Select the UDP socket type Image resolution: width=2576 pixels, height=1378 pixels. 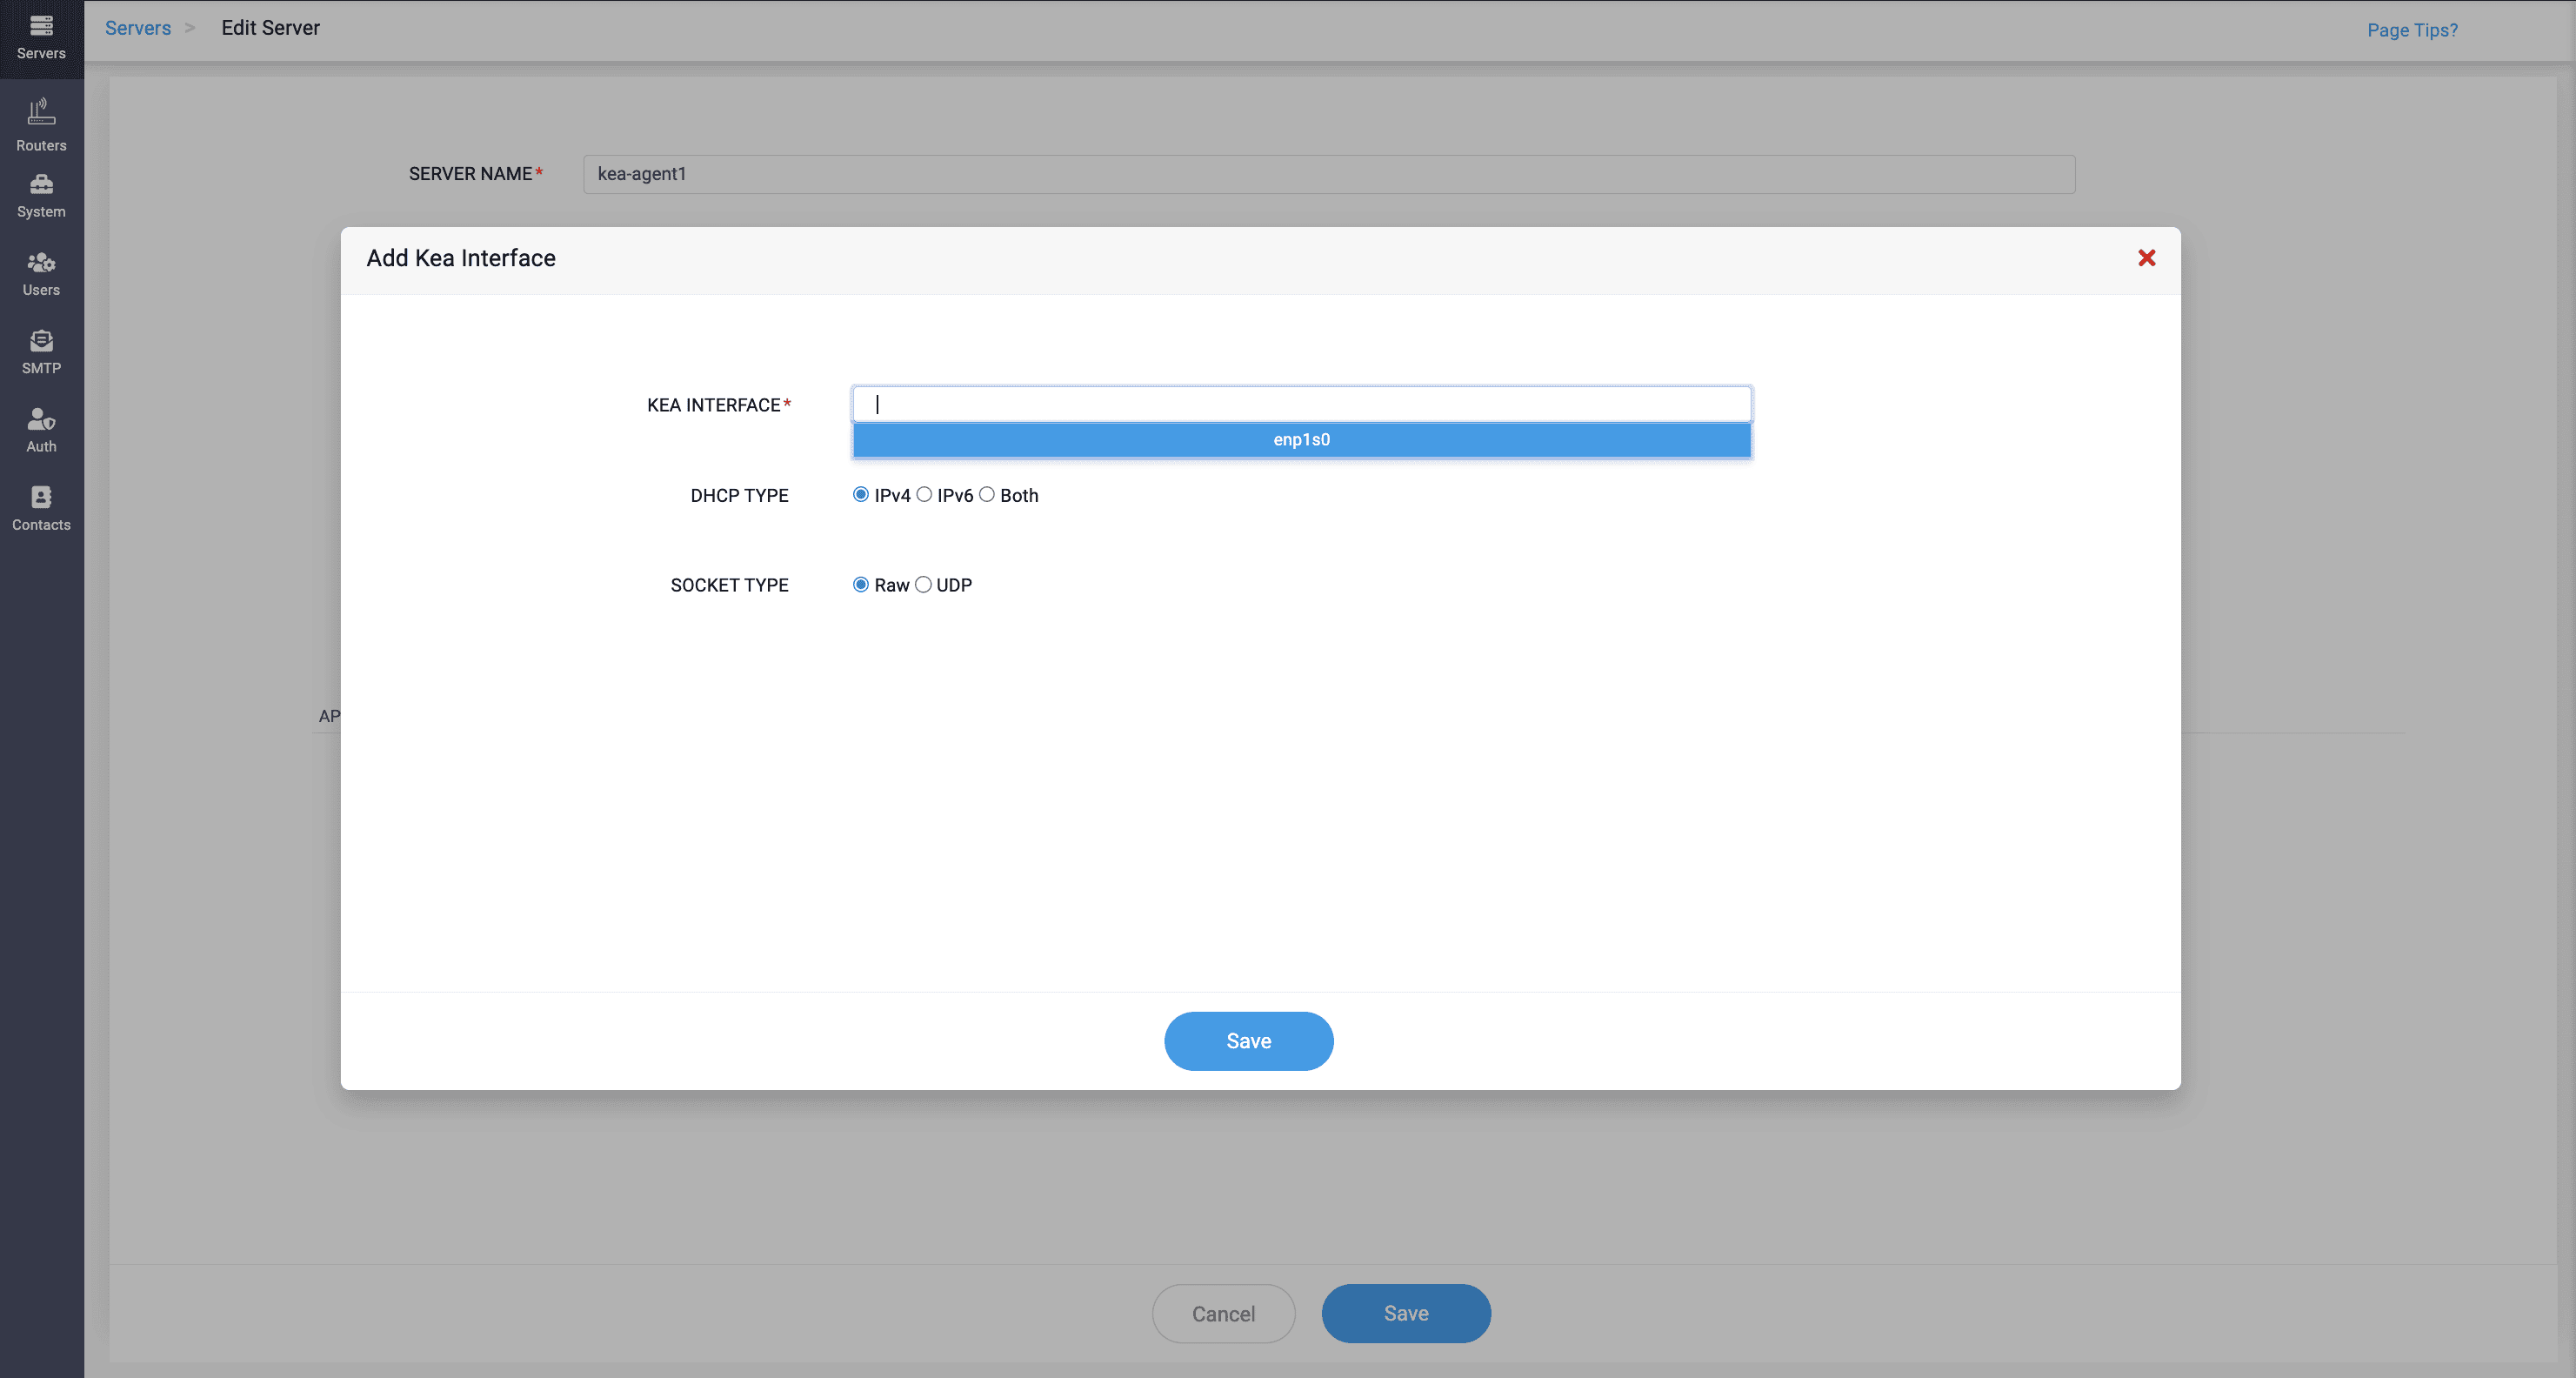(x=923, y=585)
